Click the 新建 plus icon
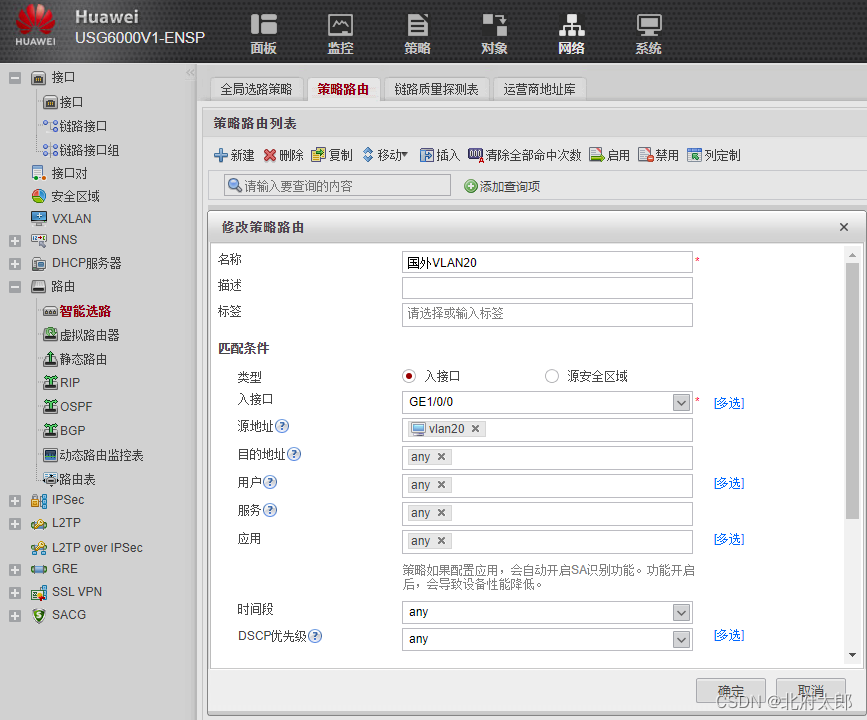The height and width of the screenshot is (720, 867). point(221,155)
